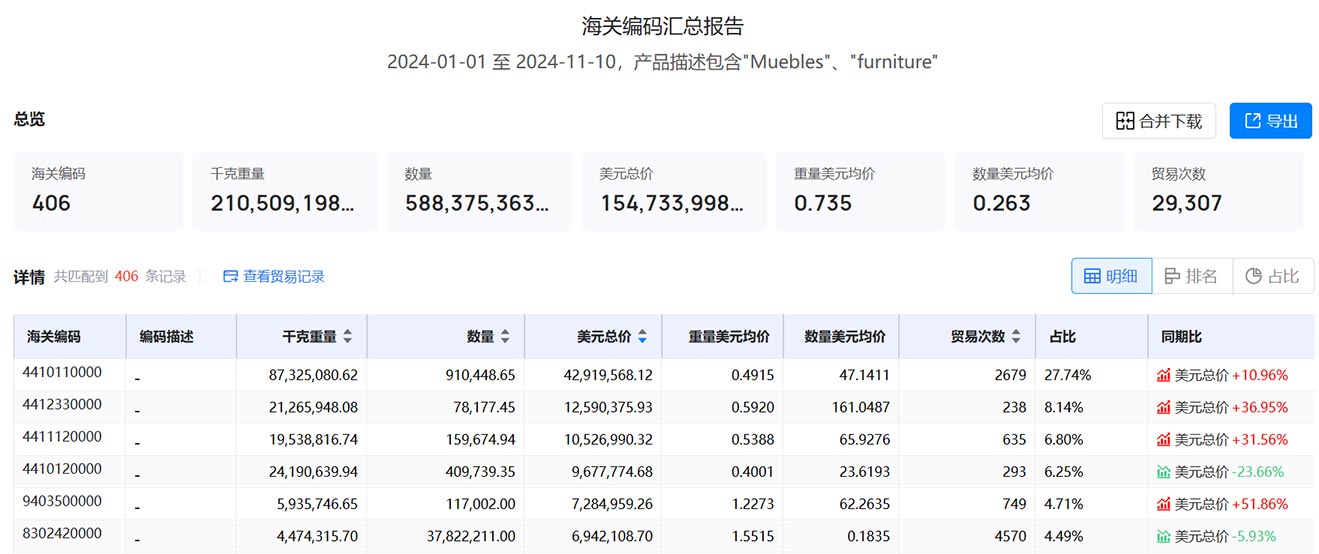Click the 海关编码 summary card showing 406
1319x554 pixels.
coord(98,191)
